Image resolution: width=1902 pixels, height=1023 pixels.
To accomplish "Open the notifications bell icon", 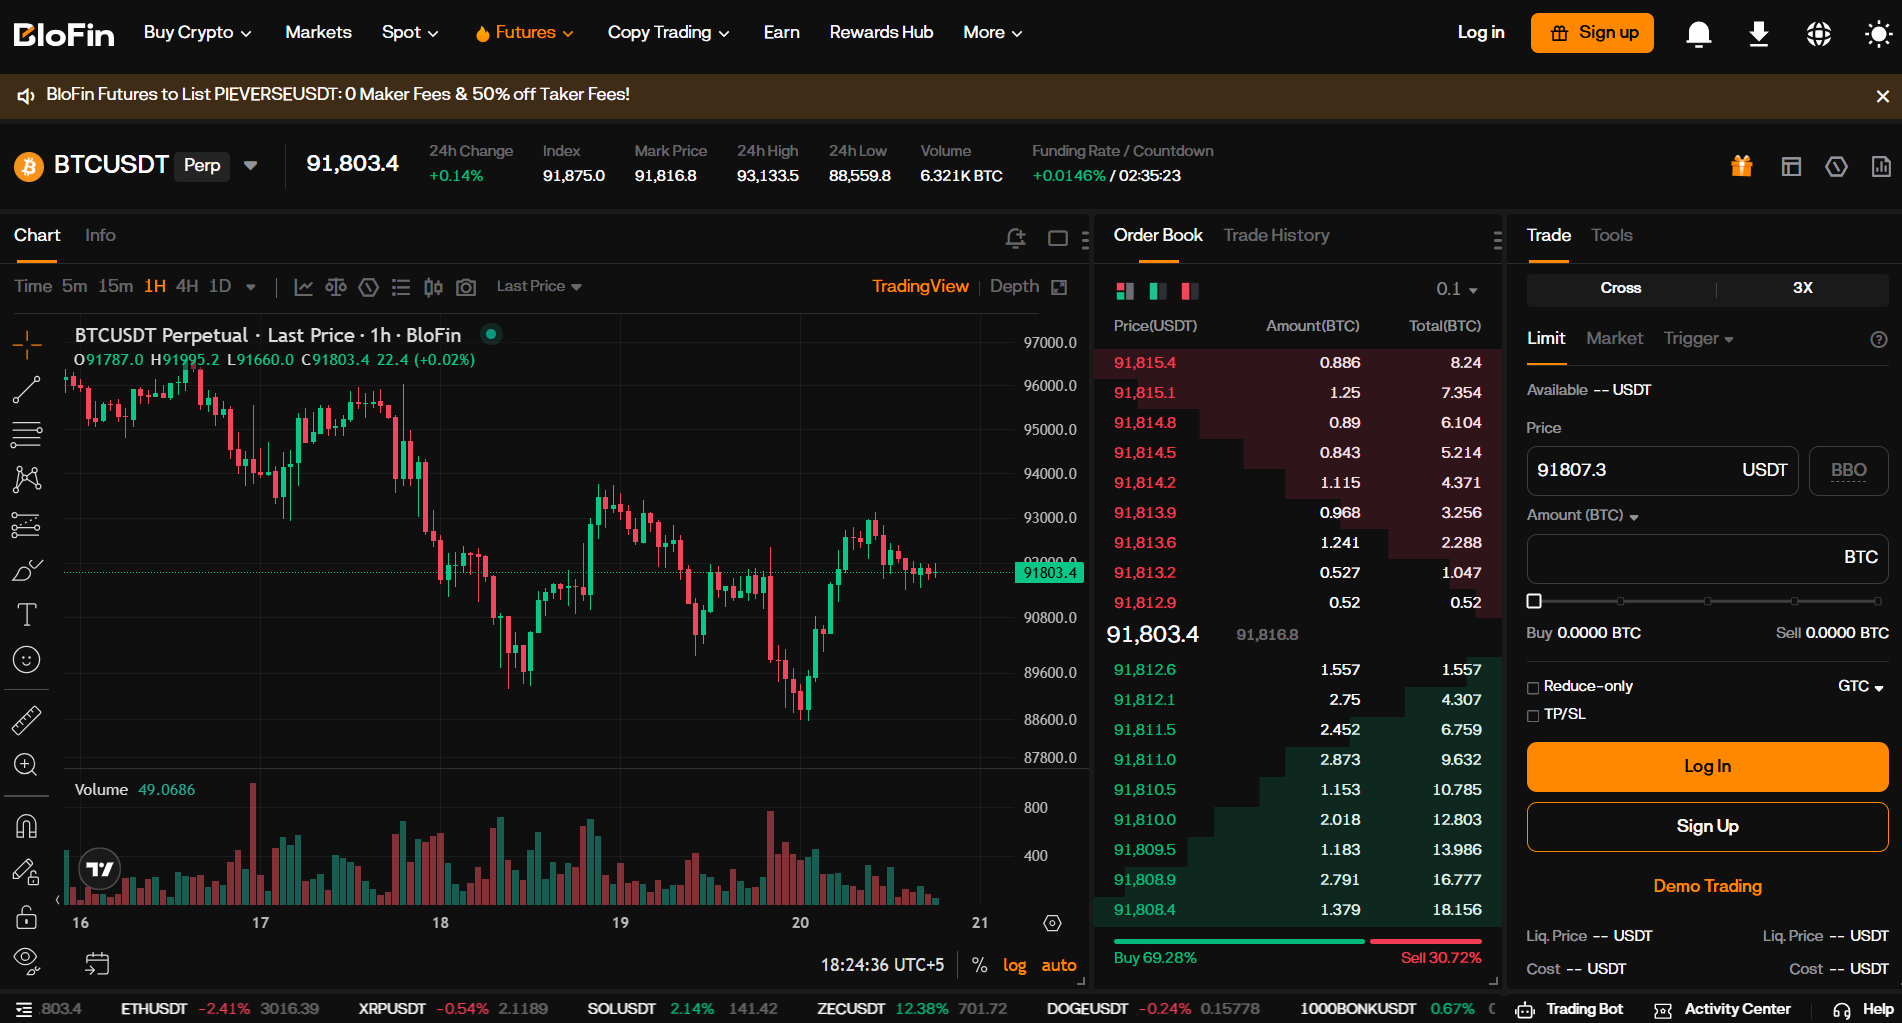I will coord(1698,34).
